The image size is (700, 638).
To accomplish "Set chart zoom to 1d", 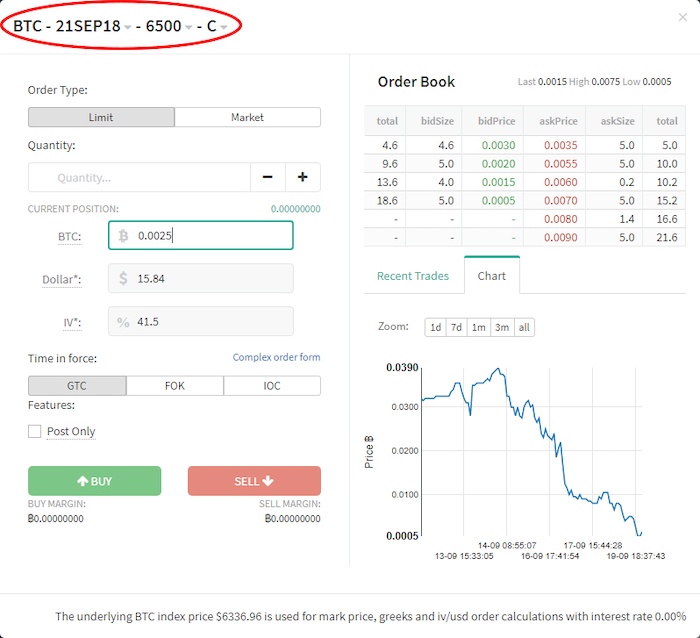I will coord(435,327).
